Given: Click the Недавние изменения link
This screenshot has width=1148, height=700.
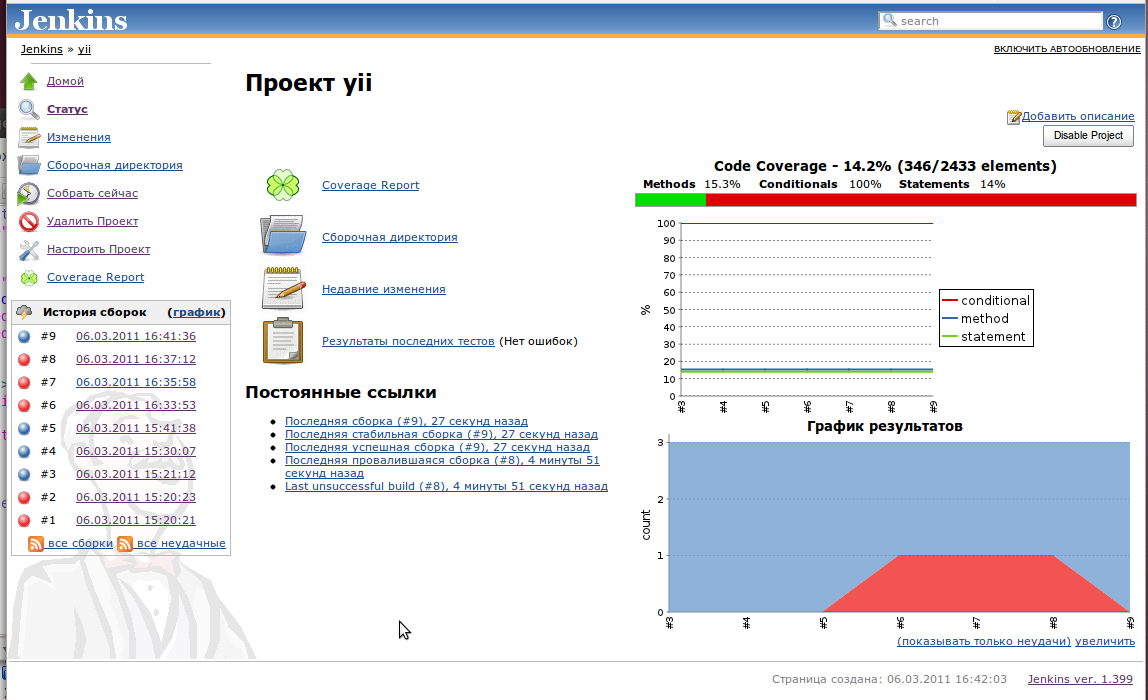Looking at the screenshot, I should point(384,289).
